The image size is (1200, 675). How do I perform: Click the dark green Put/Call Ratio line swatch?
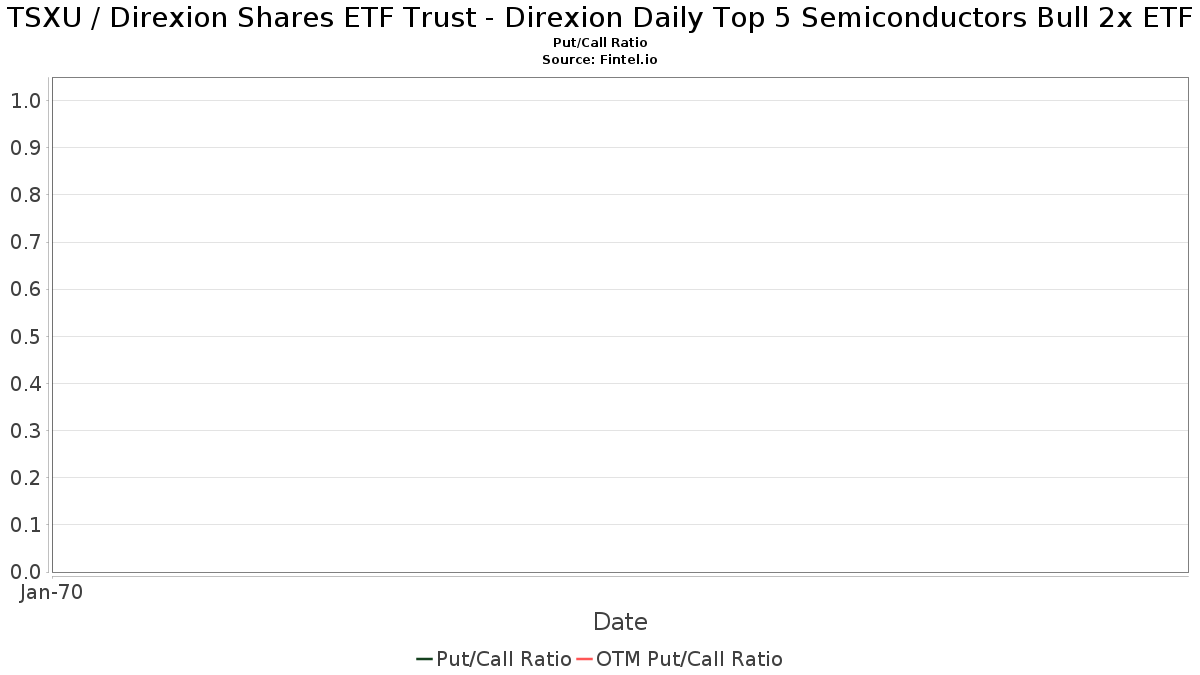(424, 659)
